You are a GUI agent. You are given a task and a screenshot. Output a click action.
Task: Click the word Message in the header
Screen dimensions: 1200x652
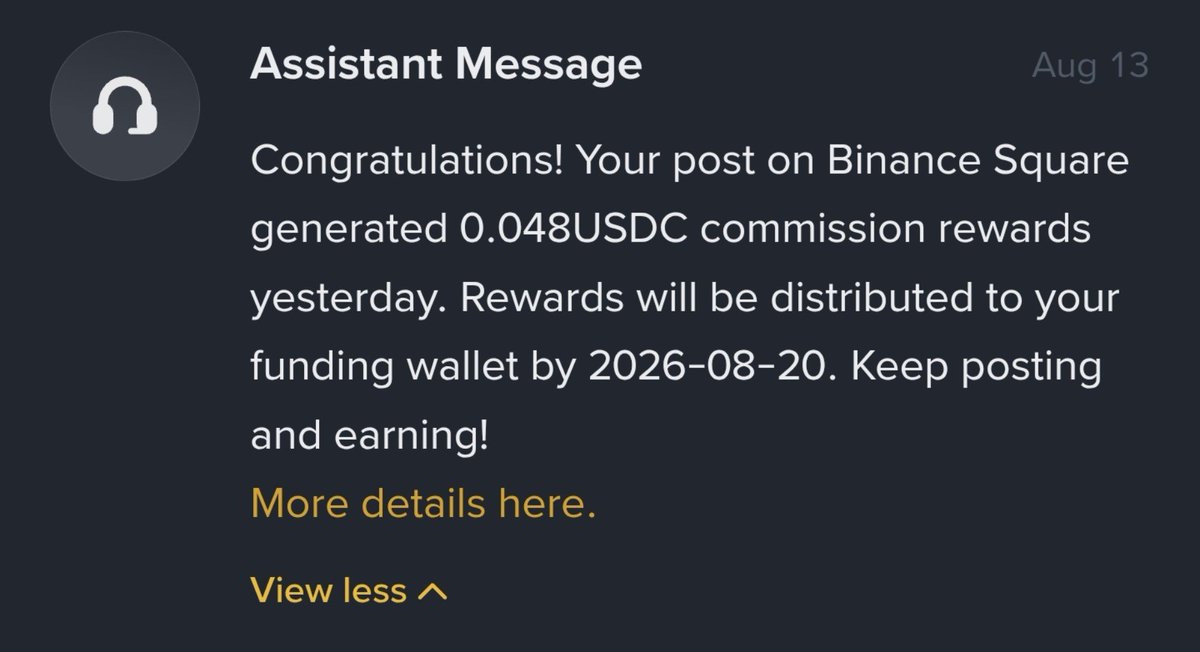click(548, 65)
